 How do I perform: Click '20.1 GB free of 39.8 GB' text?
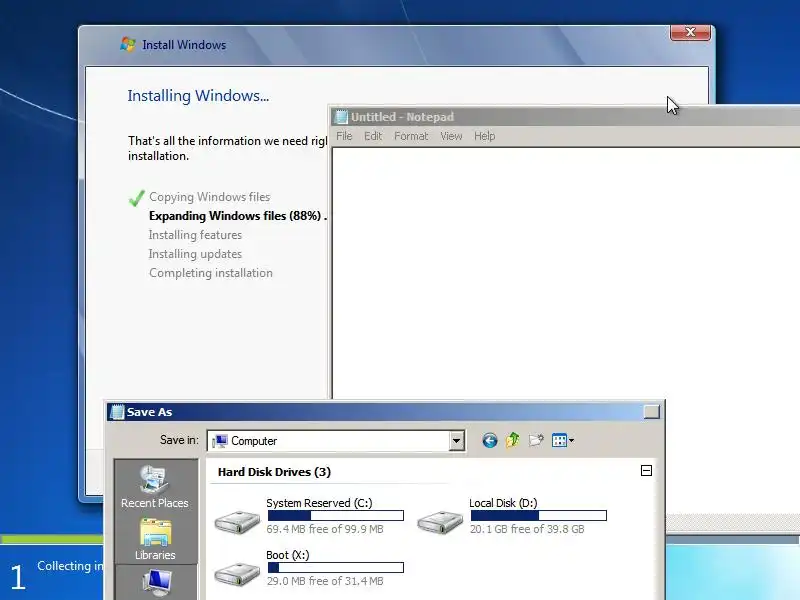(527, 529)
